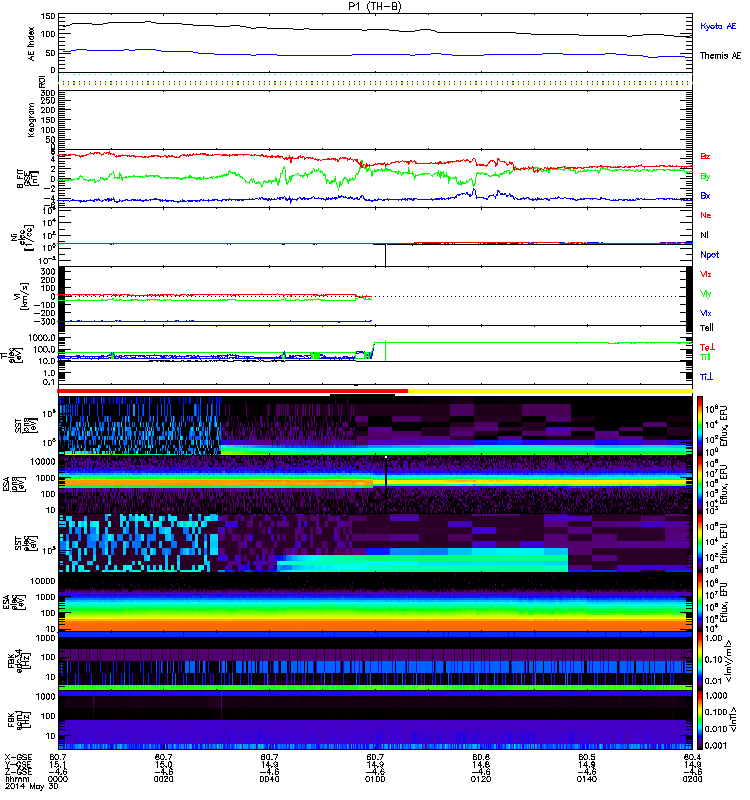Click the Keogram panel area
This screenshot has height=800, width=750.
[x=376, y=120]
